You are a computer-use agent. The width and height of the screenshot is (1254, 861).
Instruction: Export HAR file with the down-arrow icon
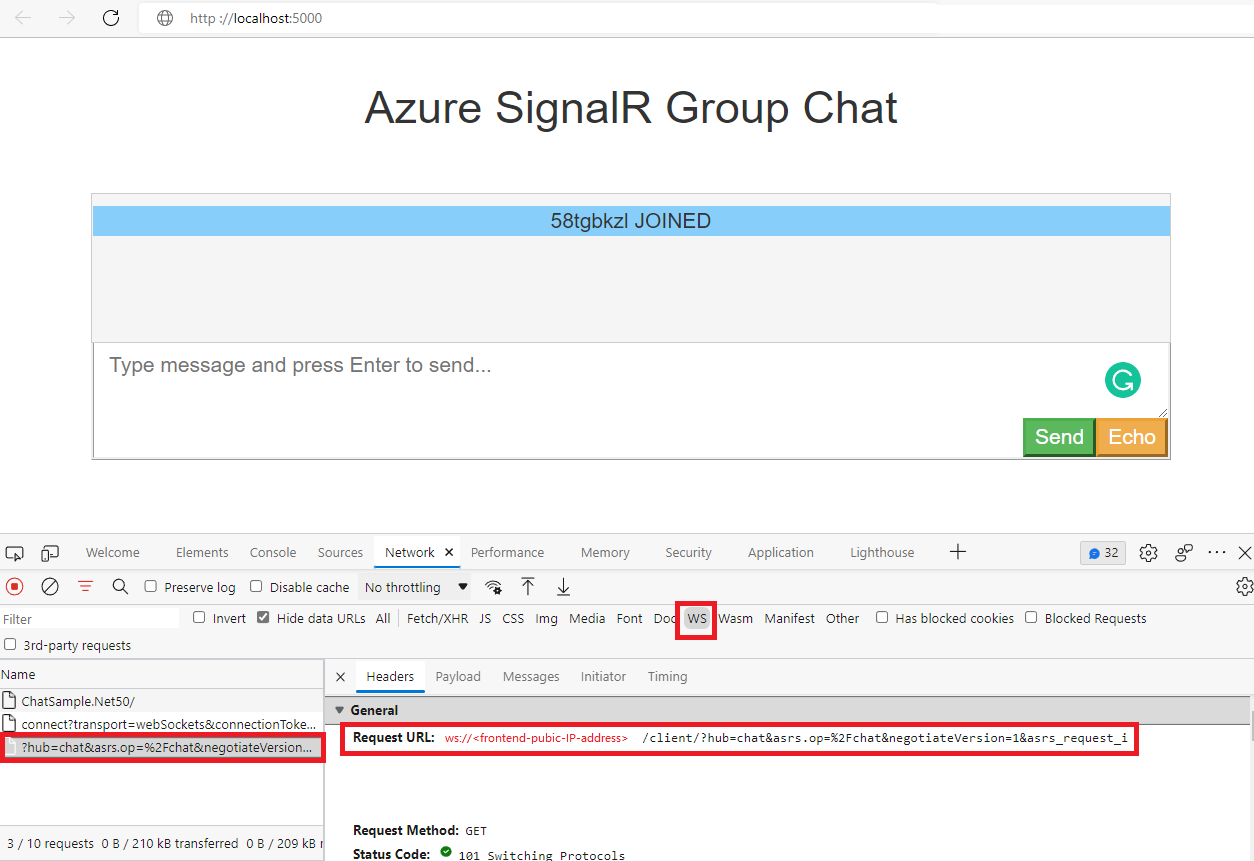tap(563, 586)
